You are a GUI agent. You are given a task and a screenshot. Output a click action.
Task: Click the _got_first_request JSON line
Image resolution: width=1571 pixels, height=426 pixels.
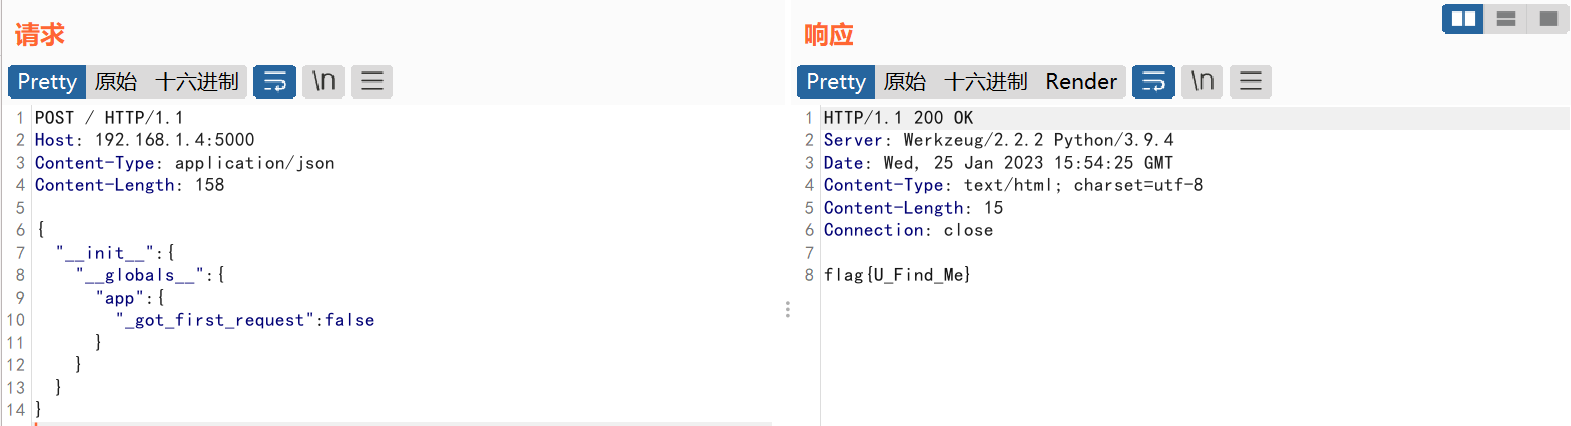(x=245, y=320)
